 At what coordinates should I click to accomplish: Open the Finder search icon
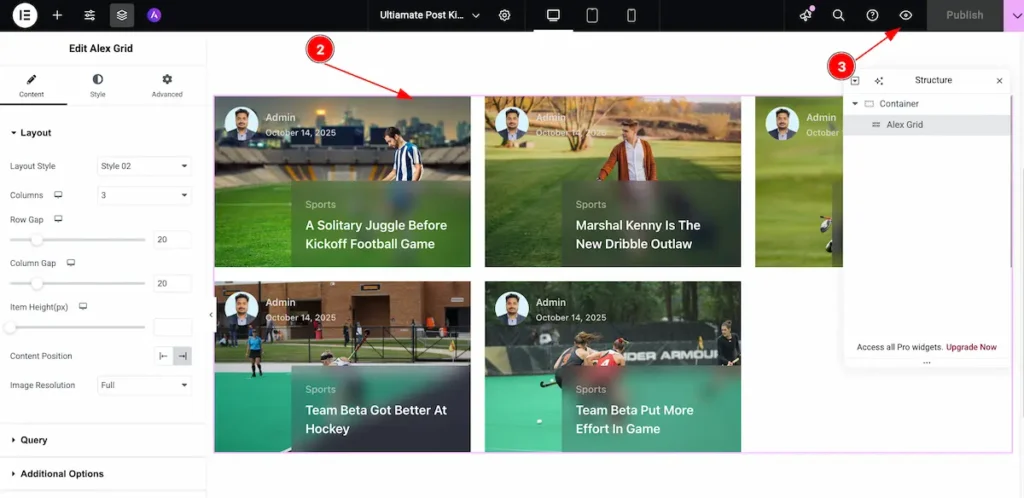(839, 16)
